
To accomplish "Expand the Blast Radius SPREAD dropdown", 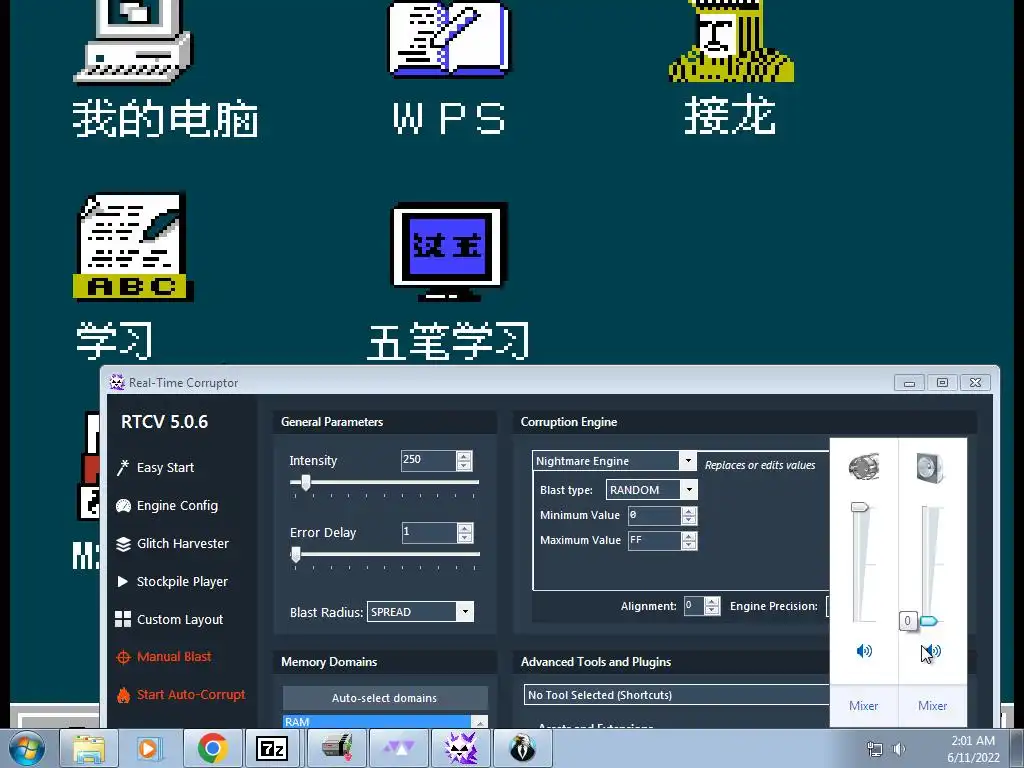I will pyautogui.click(x=465, y=612).
